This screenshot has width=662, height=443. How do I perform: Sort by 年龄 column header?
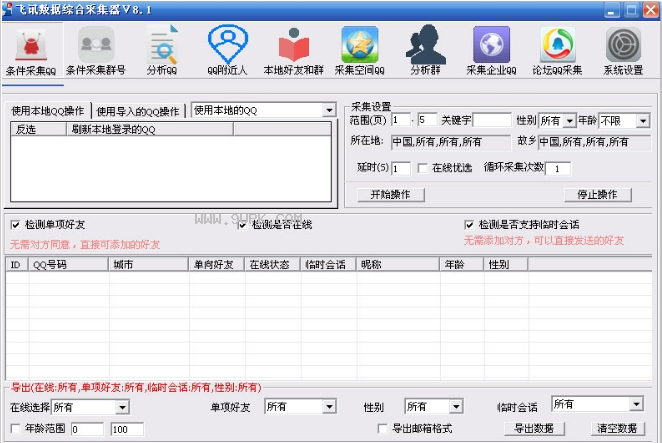click(462, 265)
